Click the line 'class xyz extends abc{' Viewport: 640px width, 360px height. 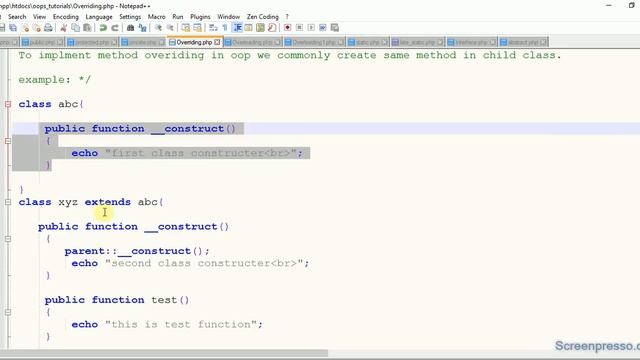pyautogui.click(x=91, y=202)
